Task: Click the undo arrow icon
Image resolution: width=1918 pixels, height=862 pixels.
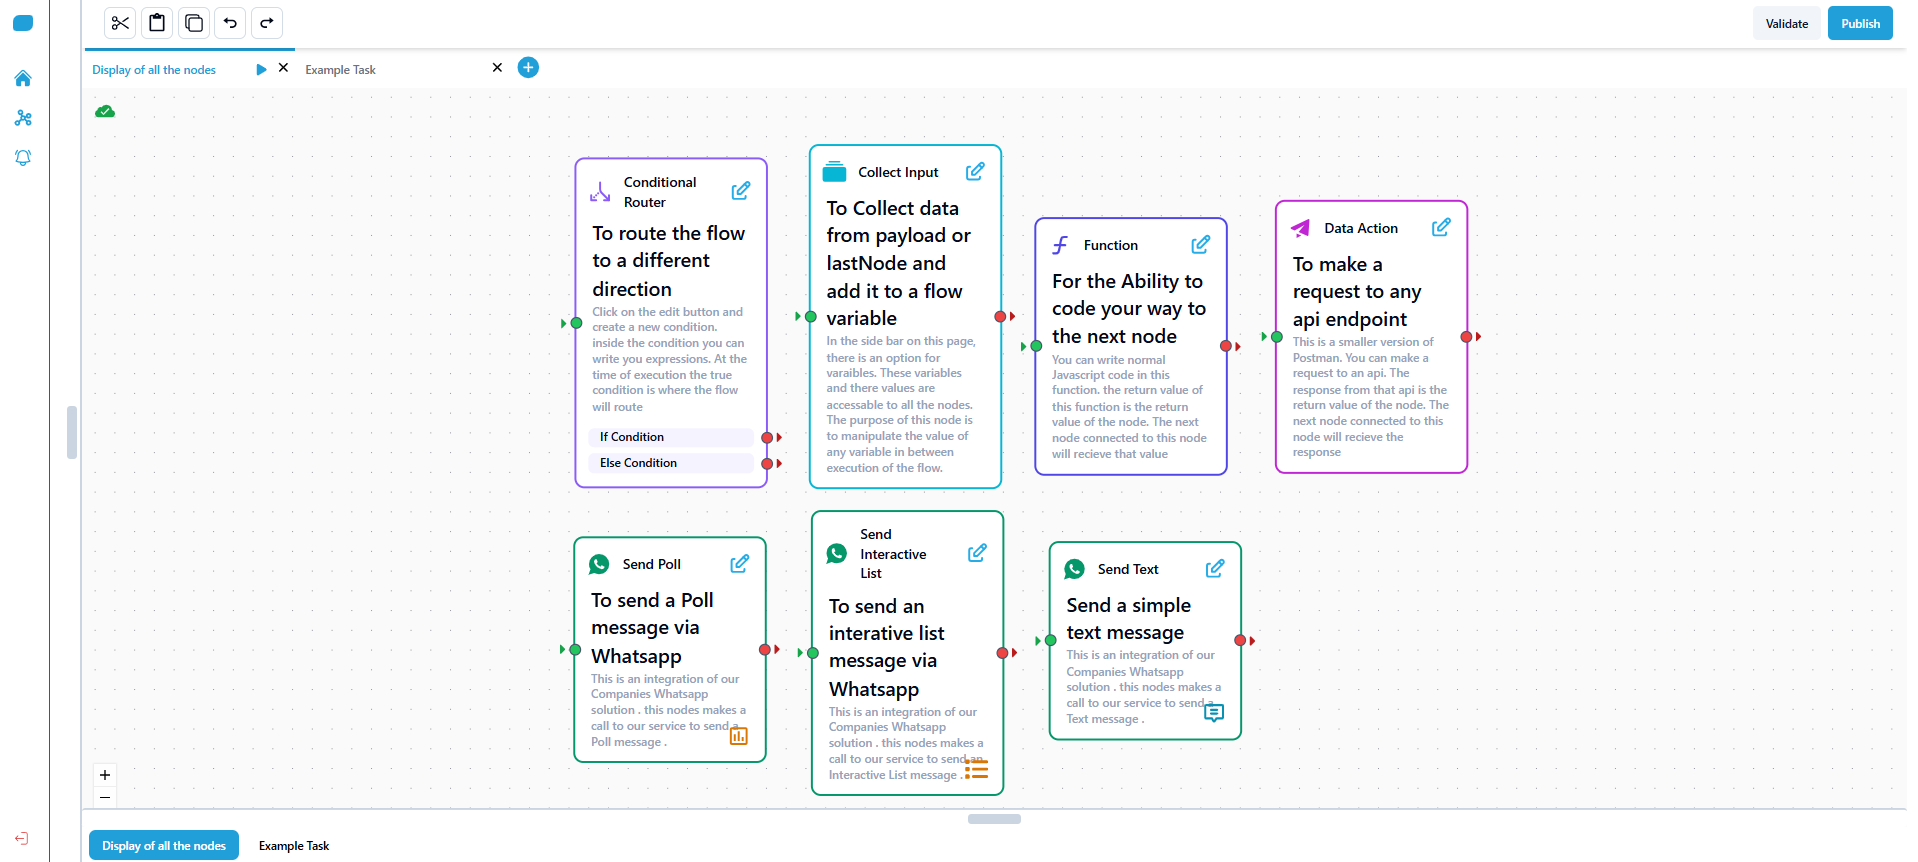Action: (x=230, y=23)
